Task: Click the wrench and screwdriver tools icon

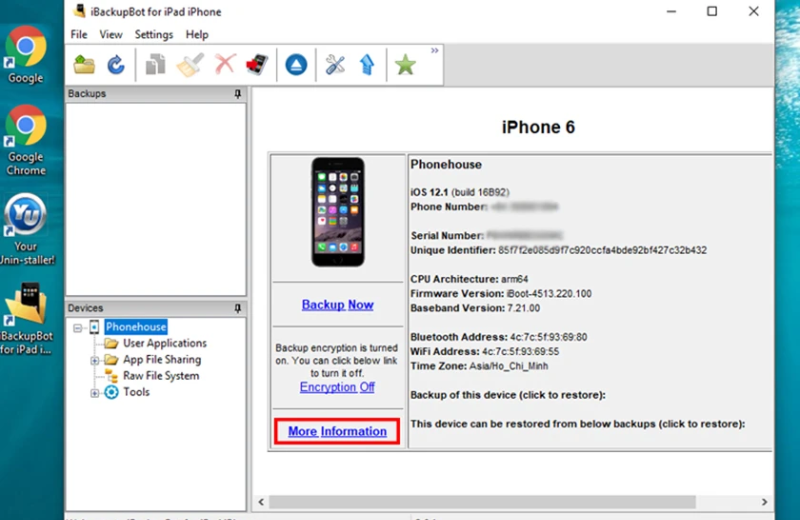Action: pyautogui.click(x=335, y=65)
